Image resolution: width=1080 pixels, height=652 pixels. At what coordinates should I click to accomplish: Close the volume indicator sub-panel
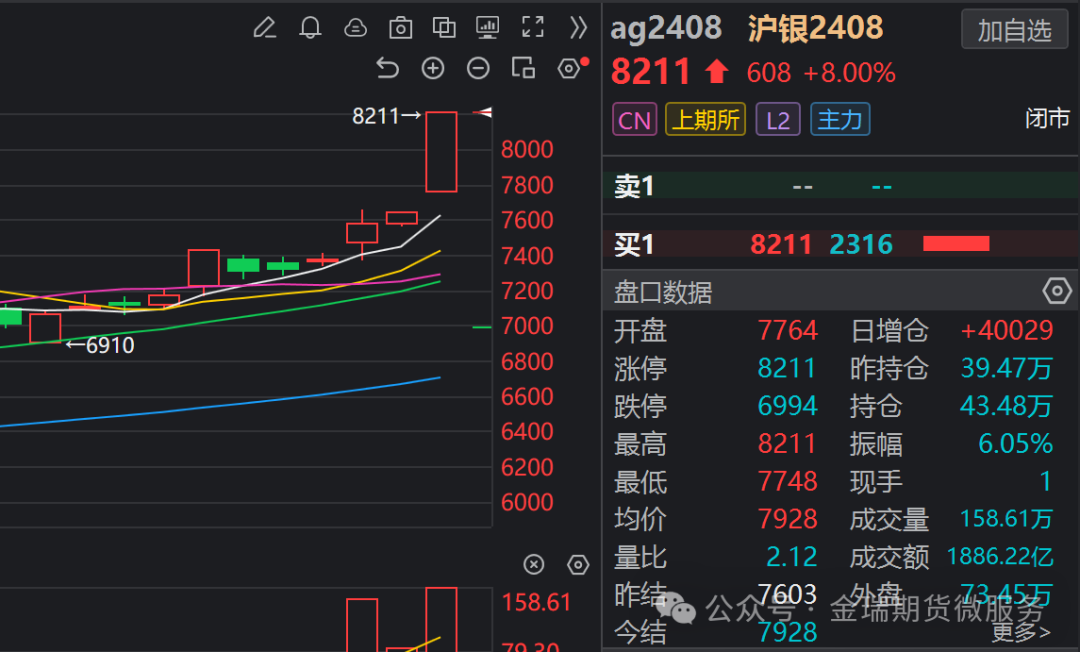pyautogui.click(x=534, y=565)
